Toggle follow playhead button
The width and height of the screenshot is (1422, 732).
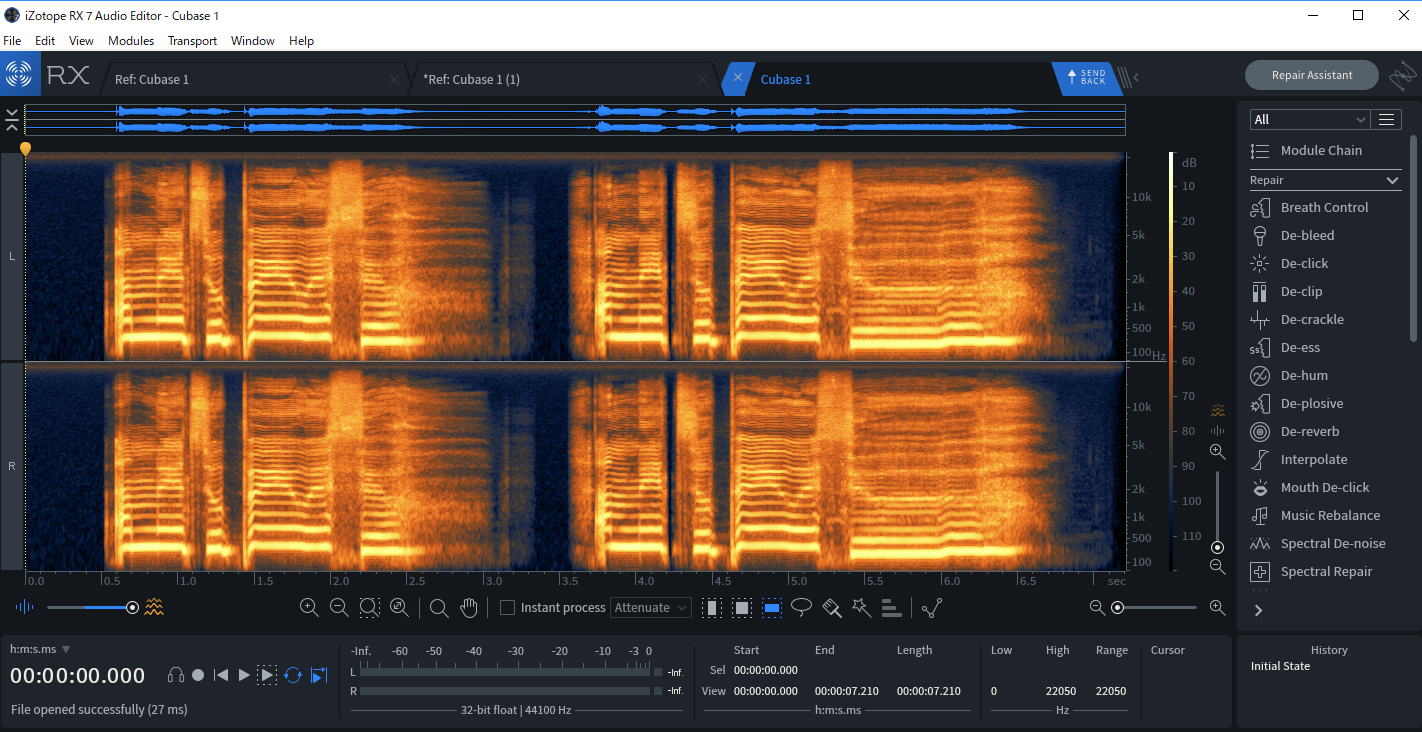tap(319, 675)
